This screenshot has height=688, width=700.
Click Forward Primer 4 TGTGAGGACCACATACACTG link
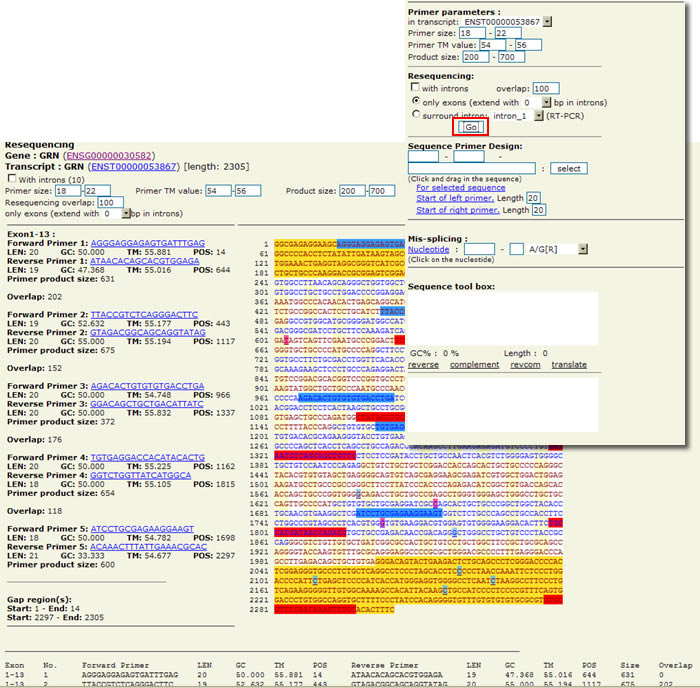148,457
